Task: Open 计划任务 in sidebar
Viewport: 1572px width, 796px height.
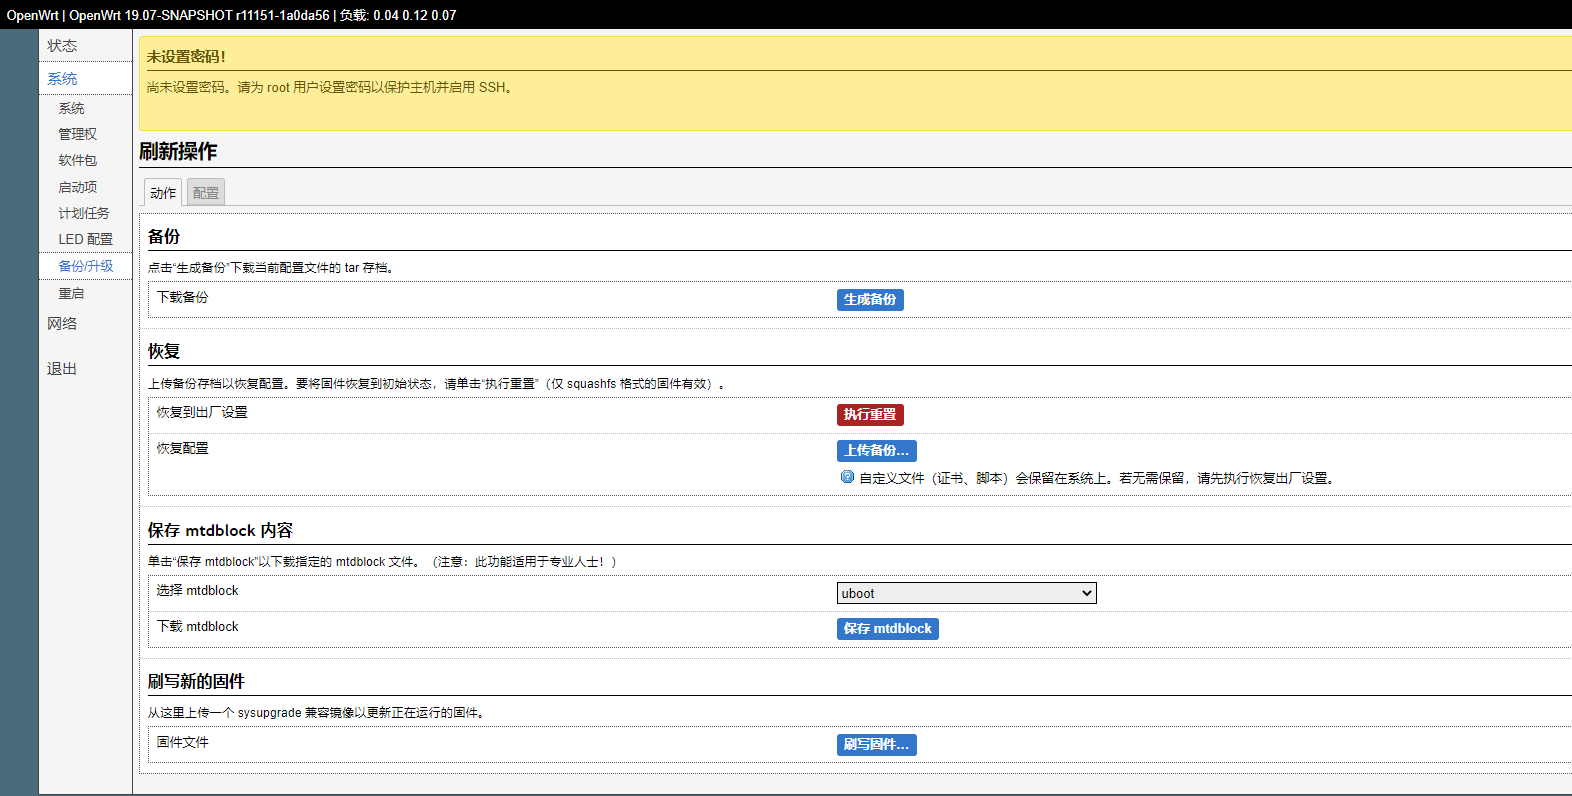Action: (x=84, y=213)
